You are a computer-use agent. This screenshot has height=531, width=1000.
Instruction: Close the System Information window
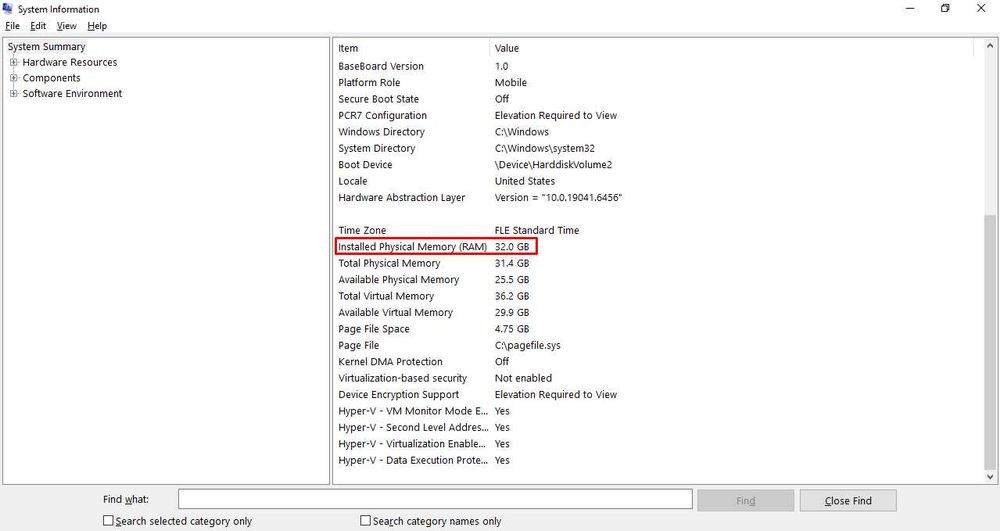point(981,8)
